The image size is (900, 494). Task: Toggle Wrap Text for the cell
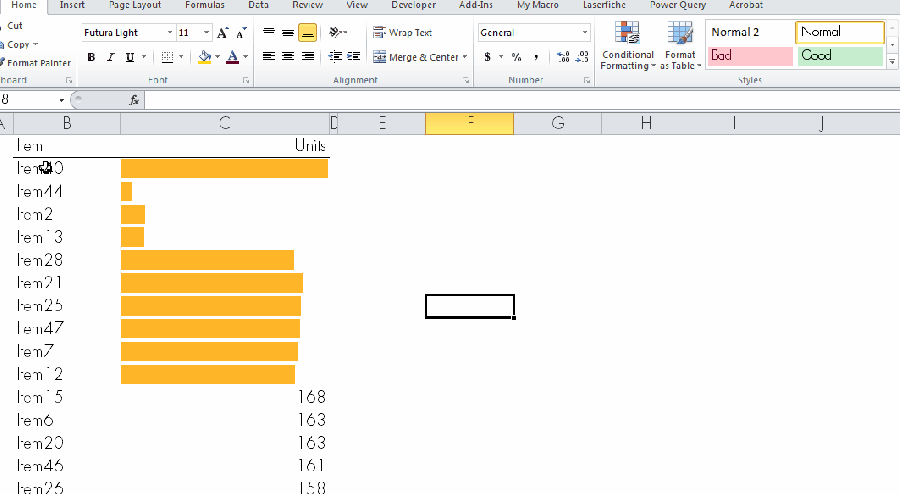point(402,33)
